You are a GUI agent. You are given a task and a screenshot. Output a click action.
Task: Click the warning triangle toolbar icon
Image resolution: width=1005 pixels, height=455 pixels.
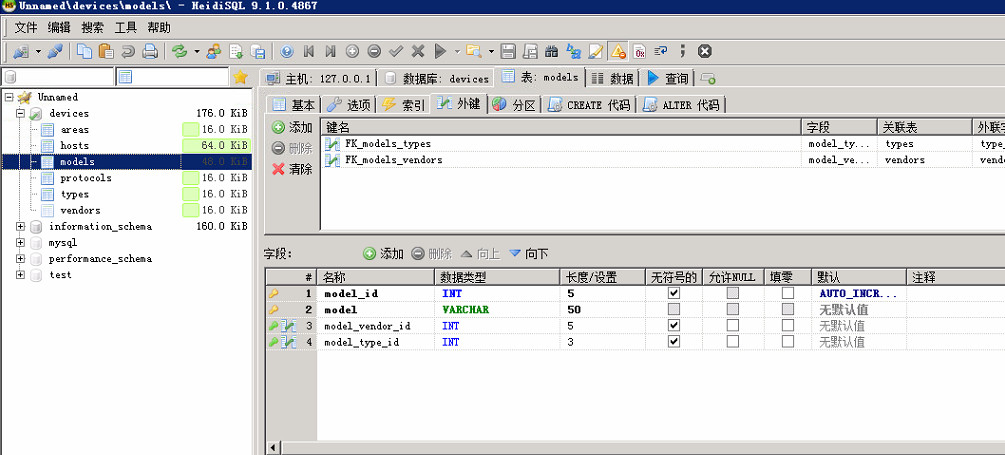pyautogui.click(x=618, y=51)
